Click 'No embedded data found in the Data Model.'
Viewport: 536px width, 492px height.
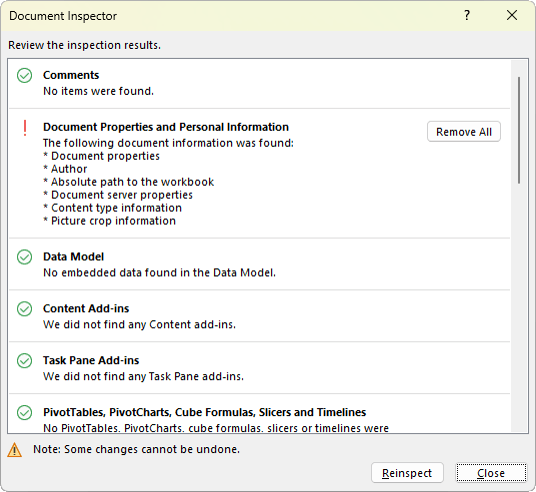(x=159, y=273)
